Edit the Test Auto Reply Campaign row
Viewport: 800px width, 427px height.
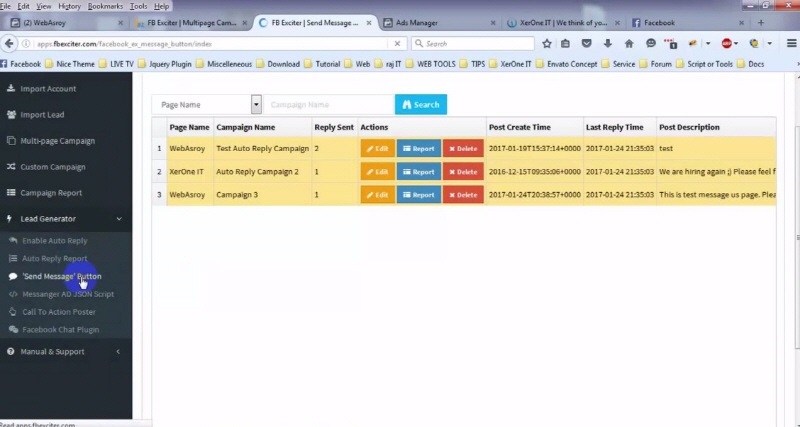(378, 148)
